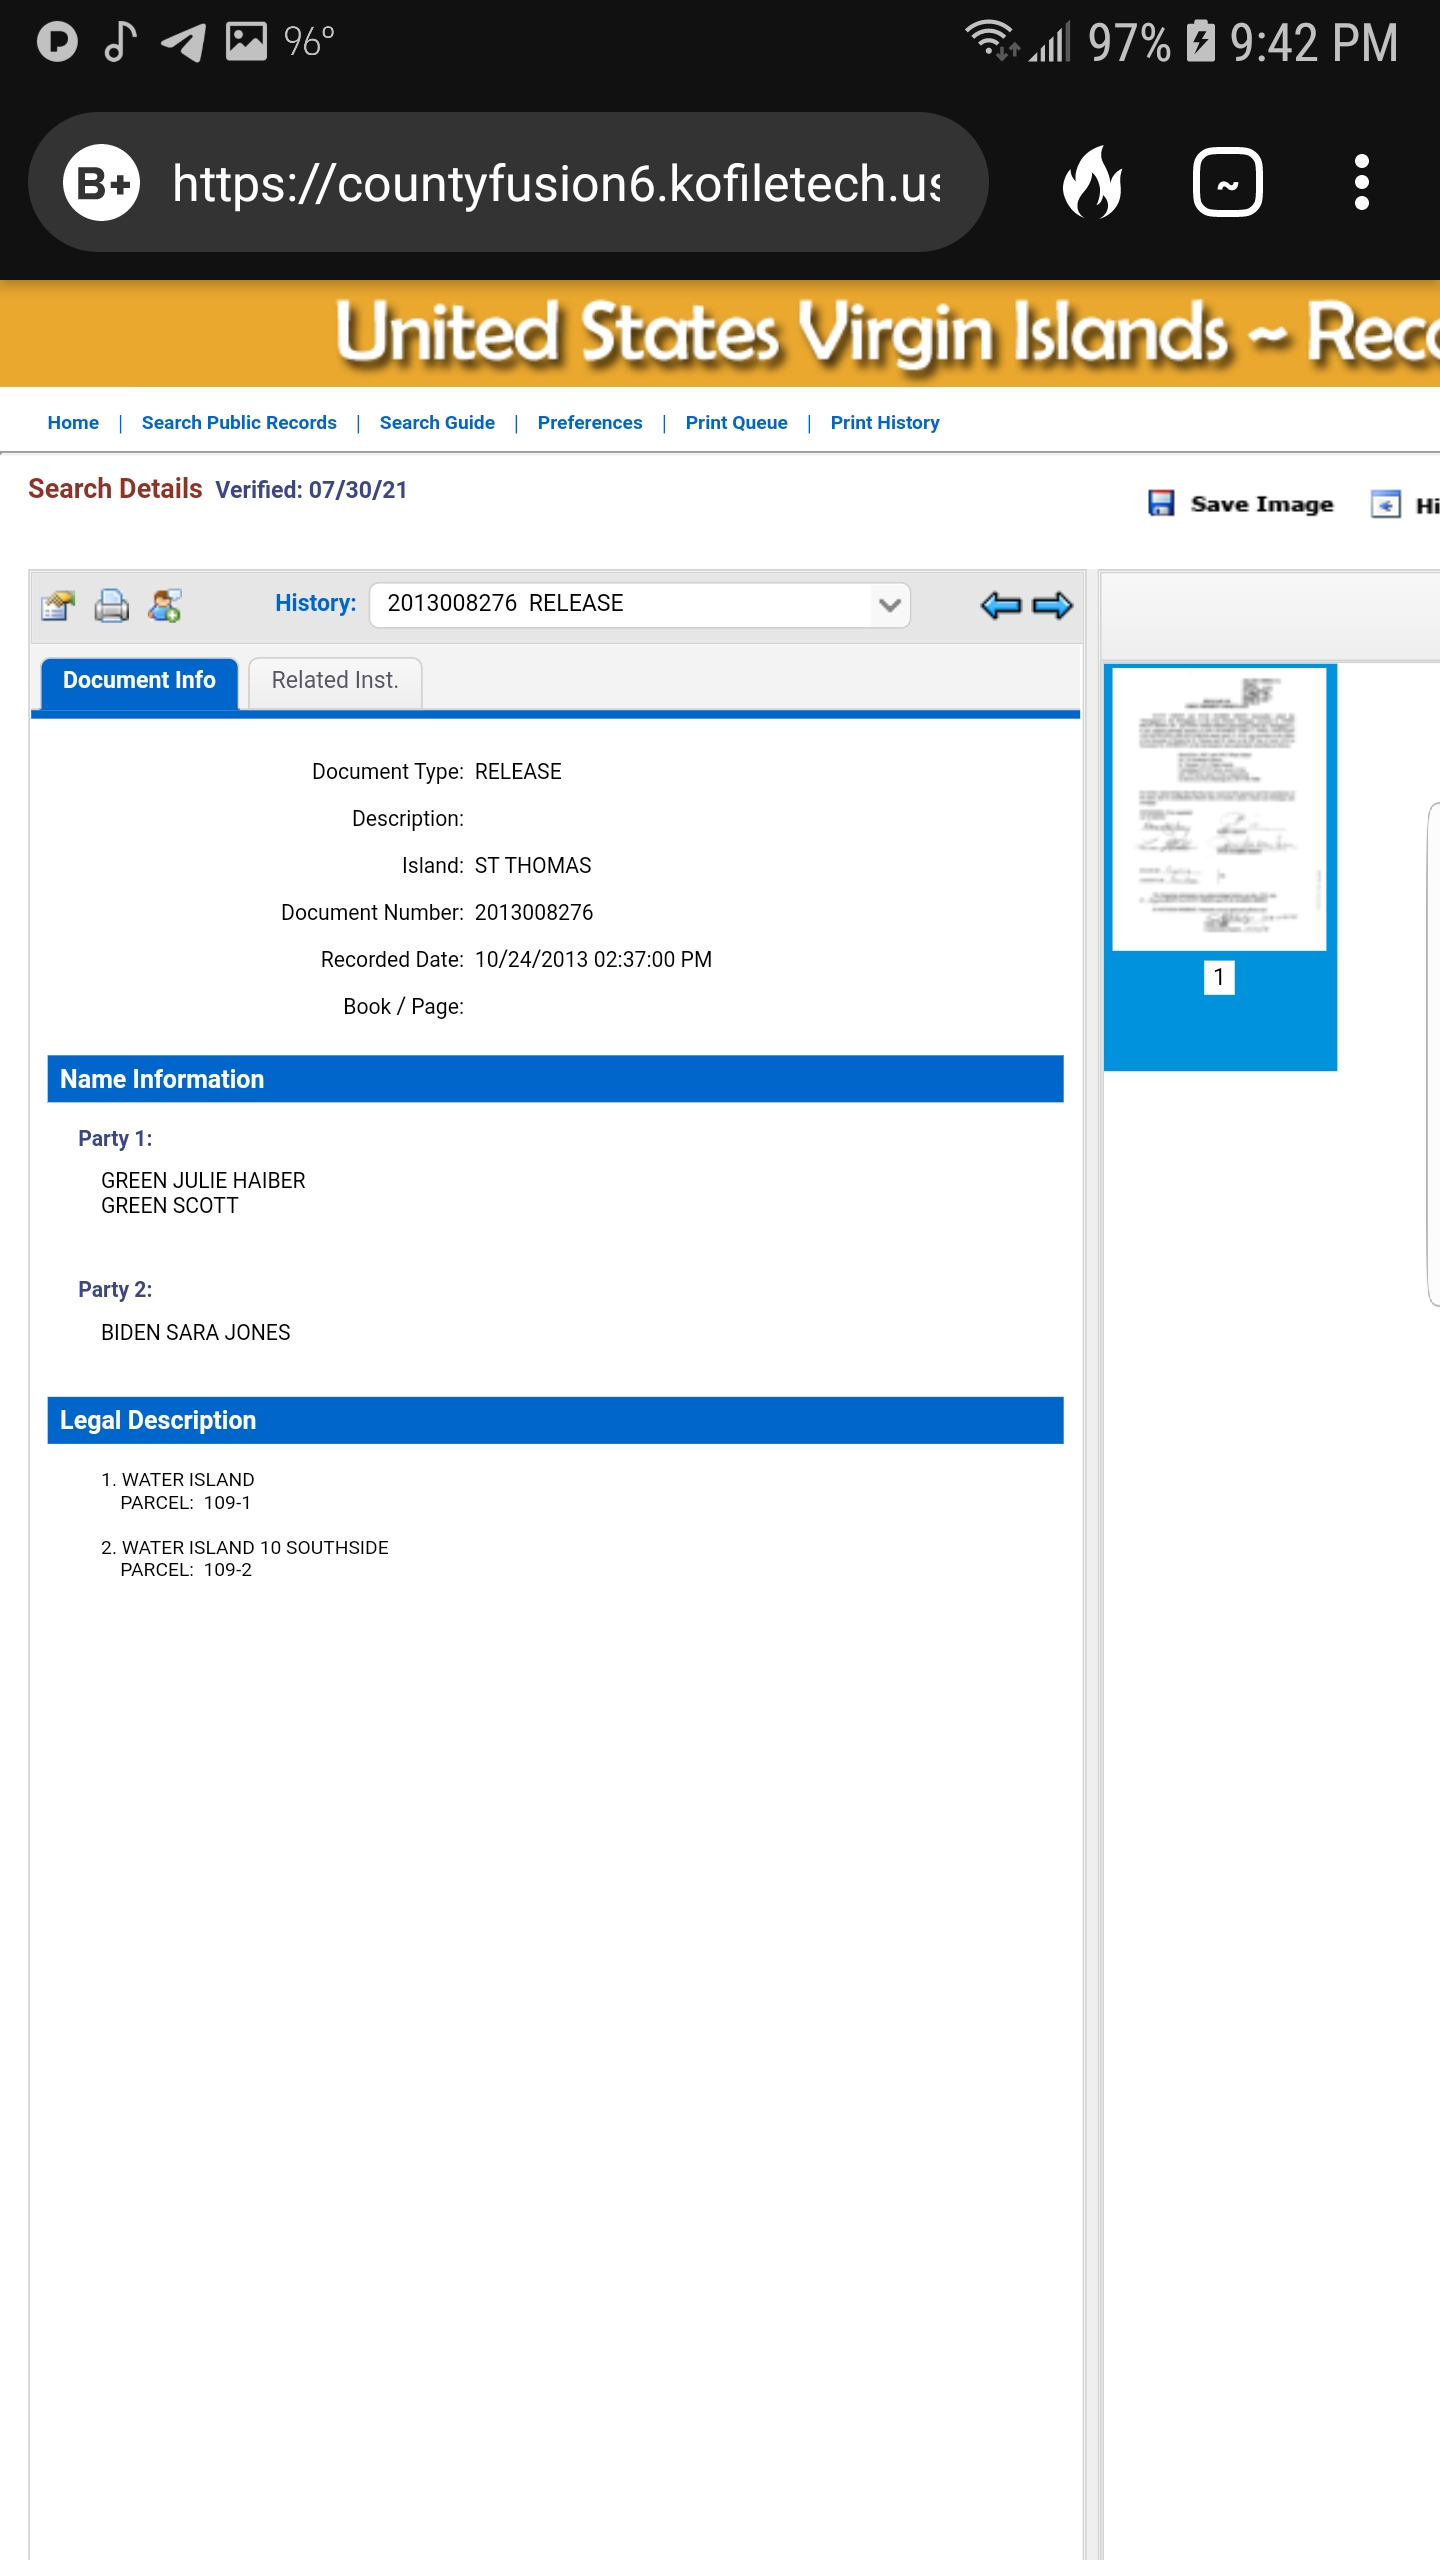This screenshot has width=1440, height=2560.
Task: Click PARCEL: 109-1 text
Action: (186, 1503)
